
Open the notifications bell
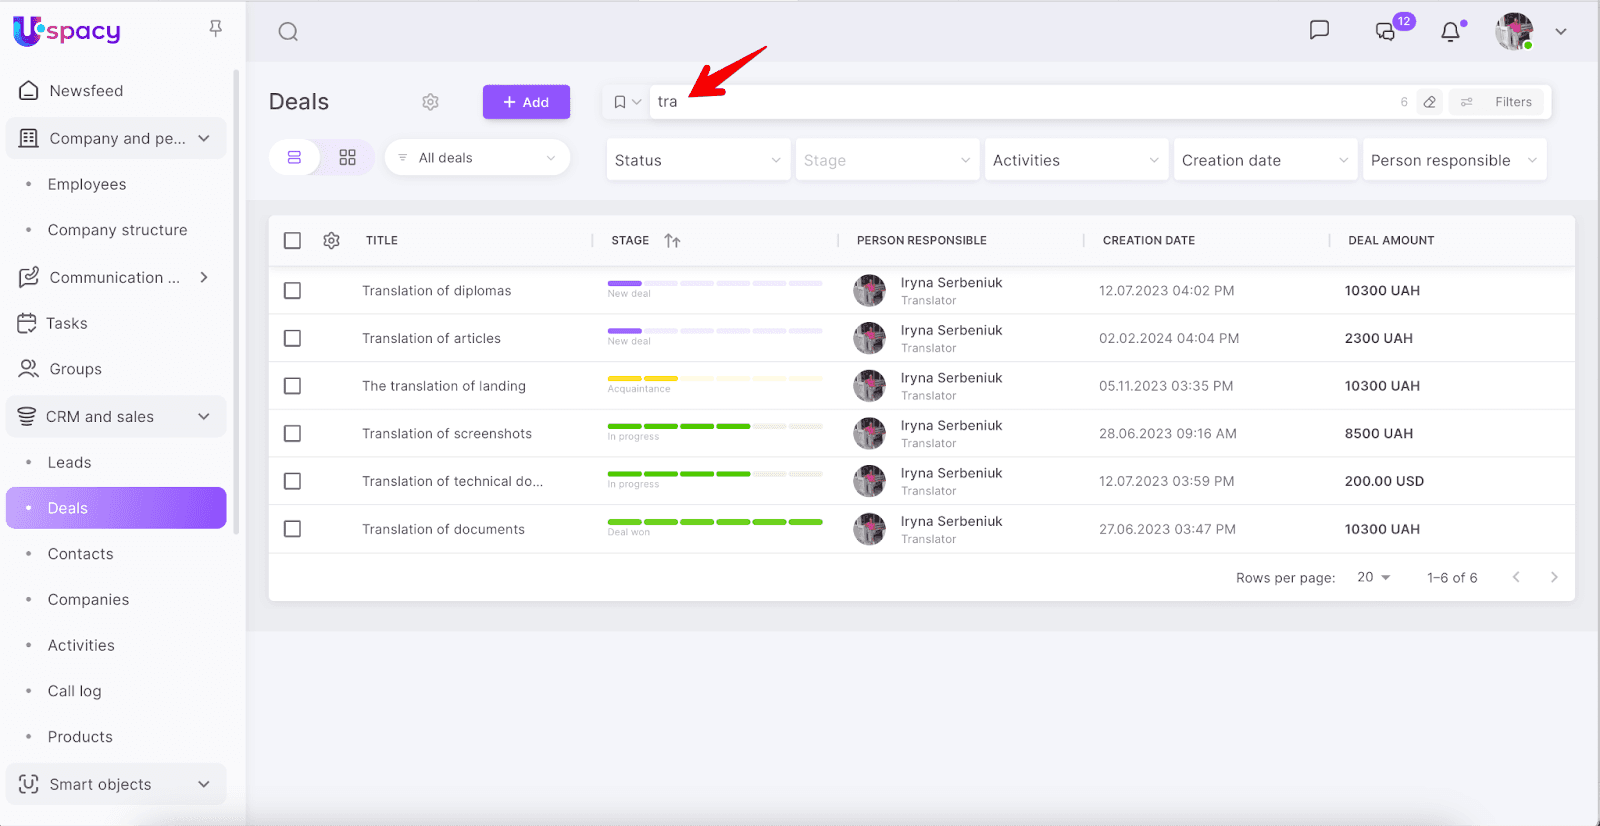(1450, 32)
